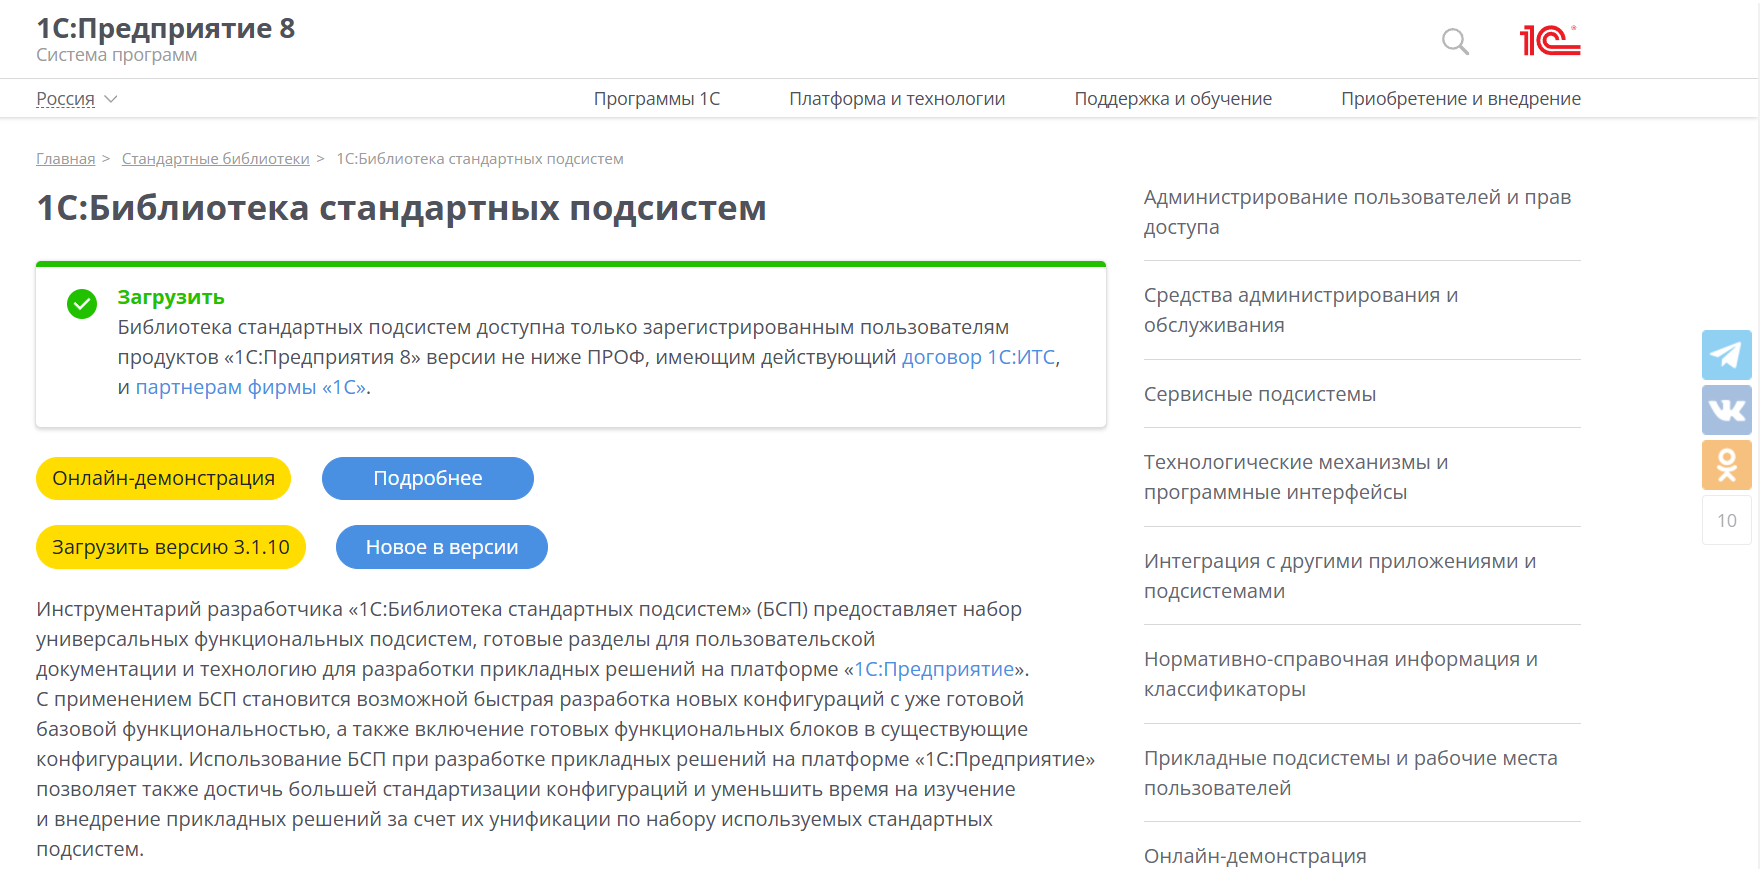Click the green checkmark icon
Viewport: 1760px width, 869px height.
click(x=82, y=304)
